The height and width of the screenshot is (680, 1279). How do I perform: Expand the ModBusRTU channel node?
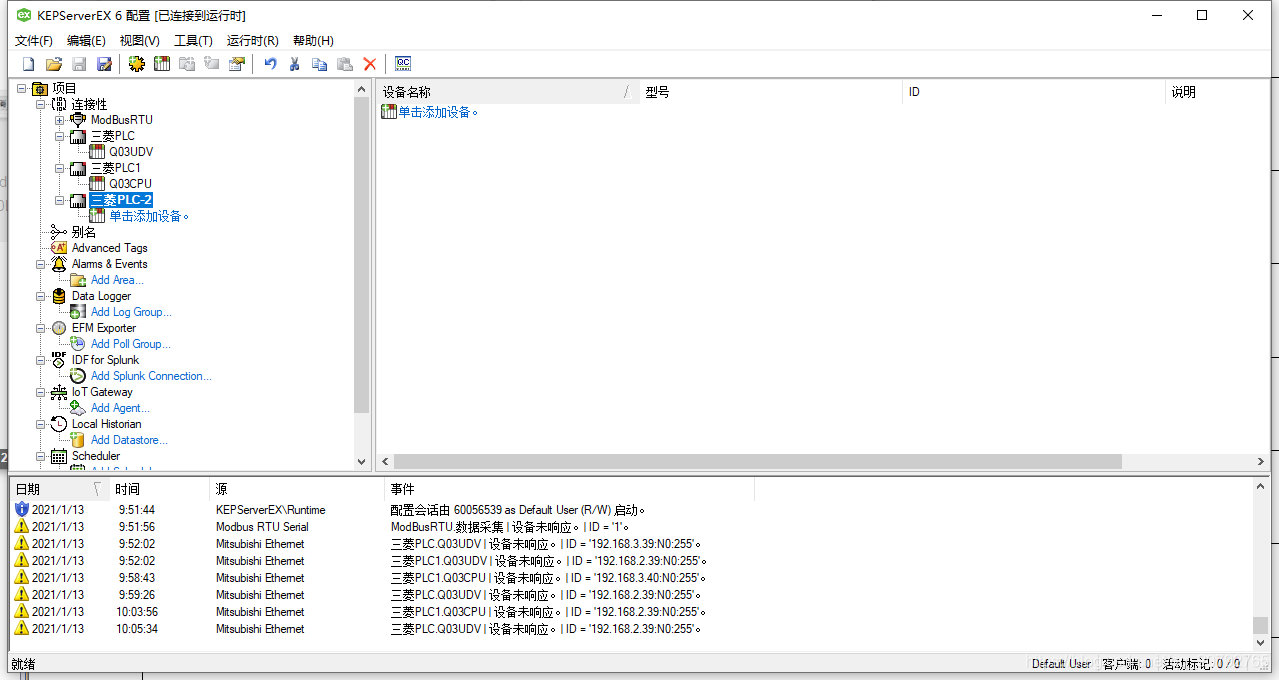coord(60,120)
